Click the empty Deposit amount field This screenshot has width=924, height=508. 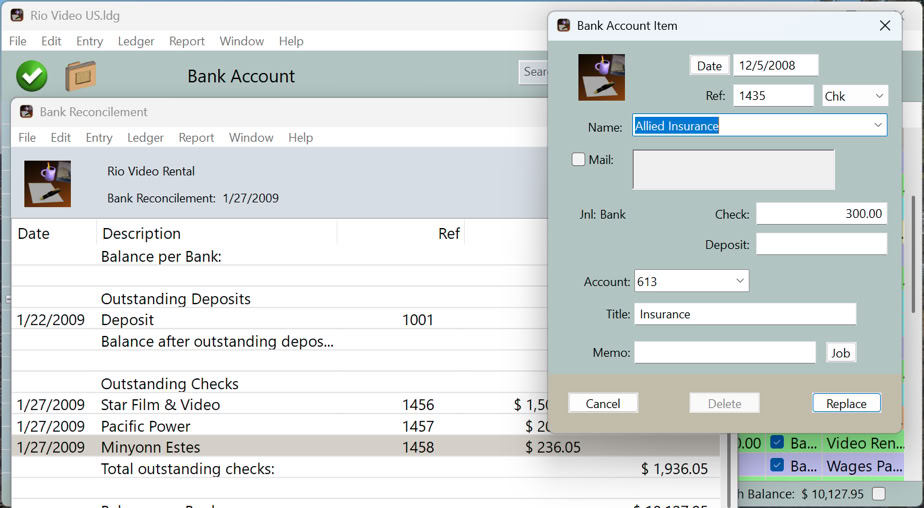(x=821, y=244)
